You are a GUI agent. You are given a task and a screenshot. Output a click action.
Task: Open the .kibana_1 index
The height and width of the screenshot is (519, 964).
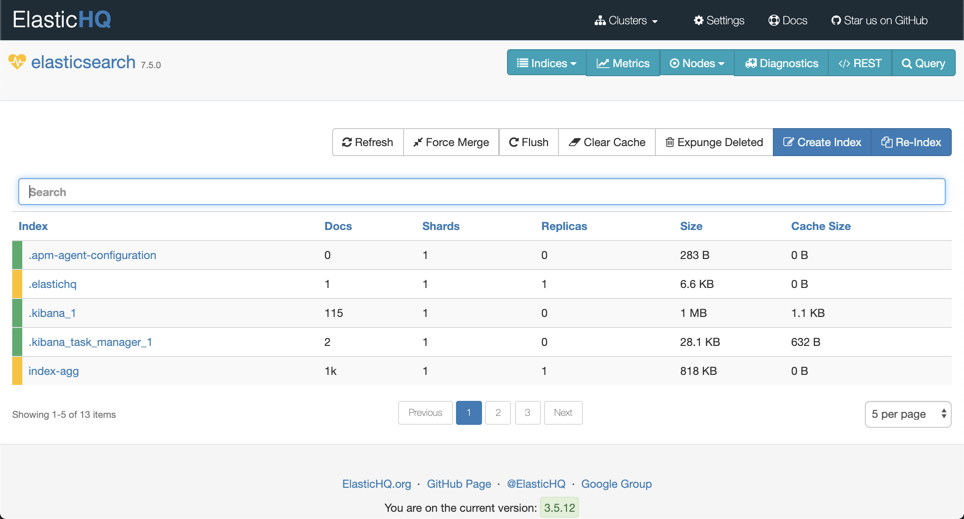52,313
